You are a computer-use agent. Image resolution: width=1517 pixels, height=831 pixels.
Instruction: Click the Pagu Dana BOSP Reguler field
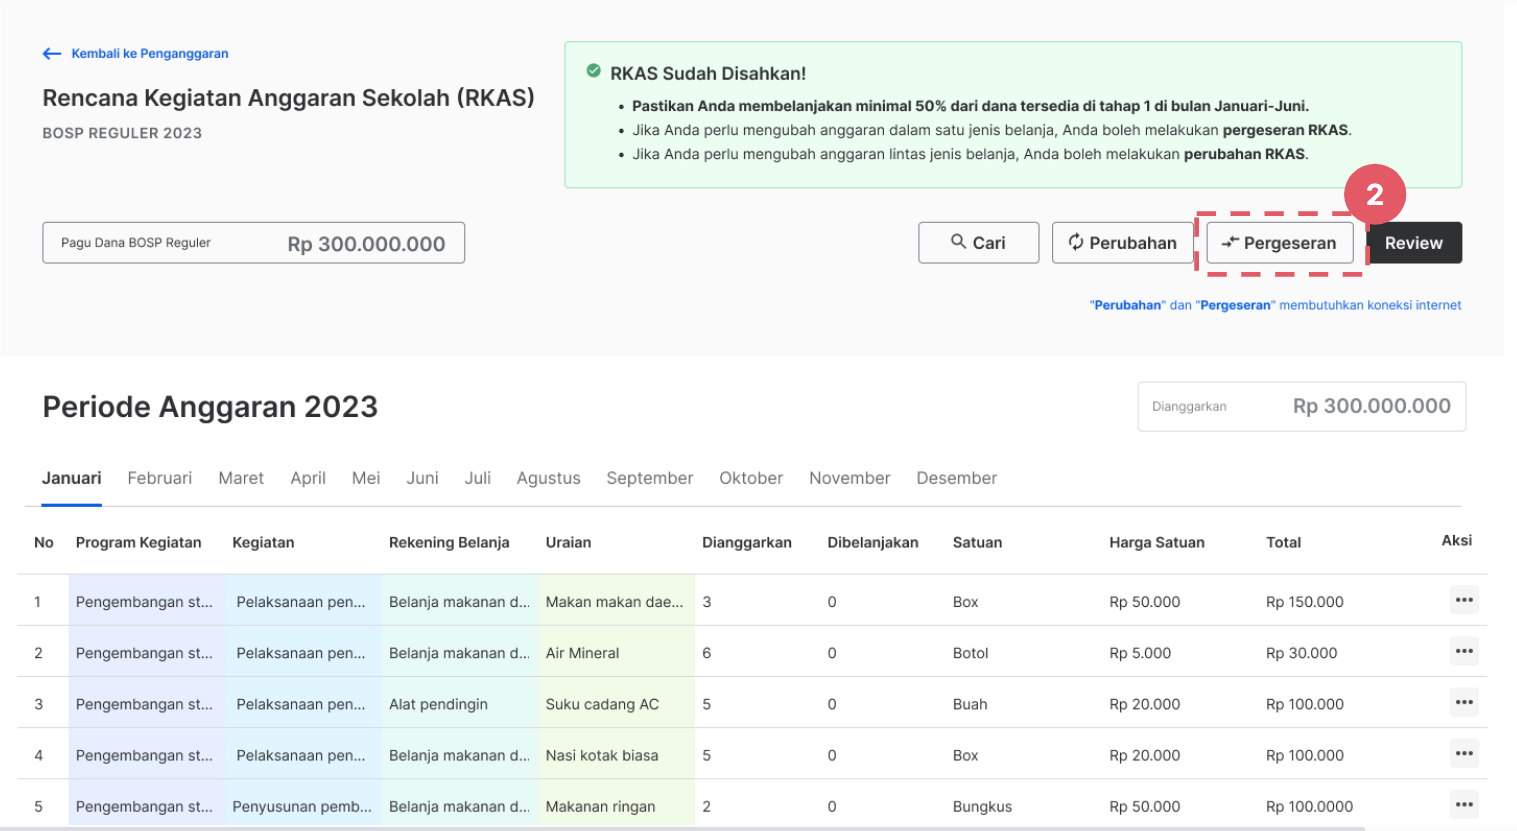[x=254, y=243]
